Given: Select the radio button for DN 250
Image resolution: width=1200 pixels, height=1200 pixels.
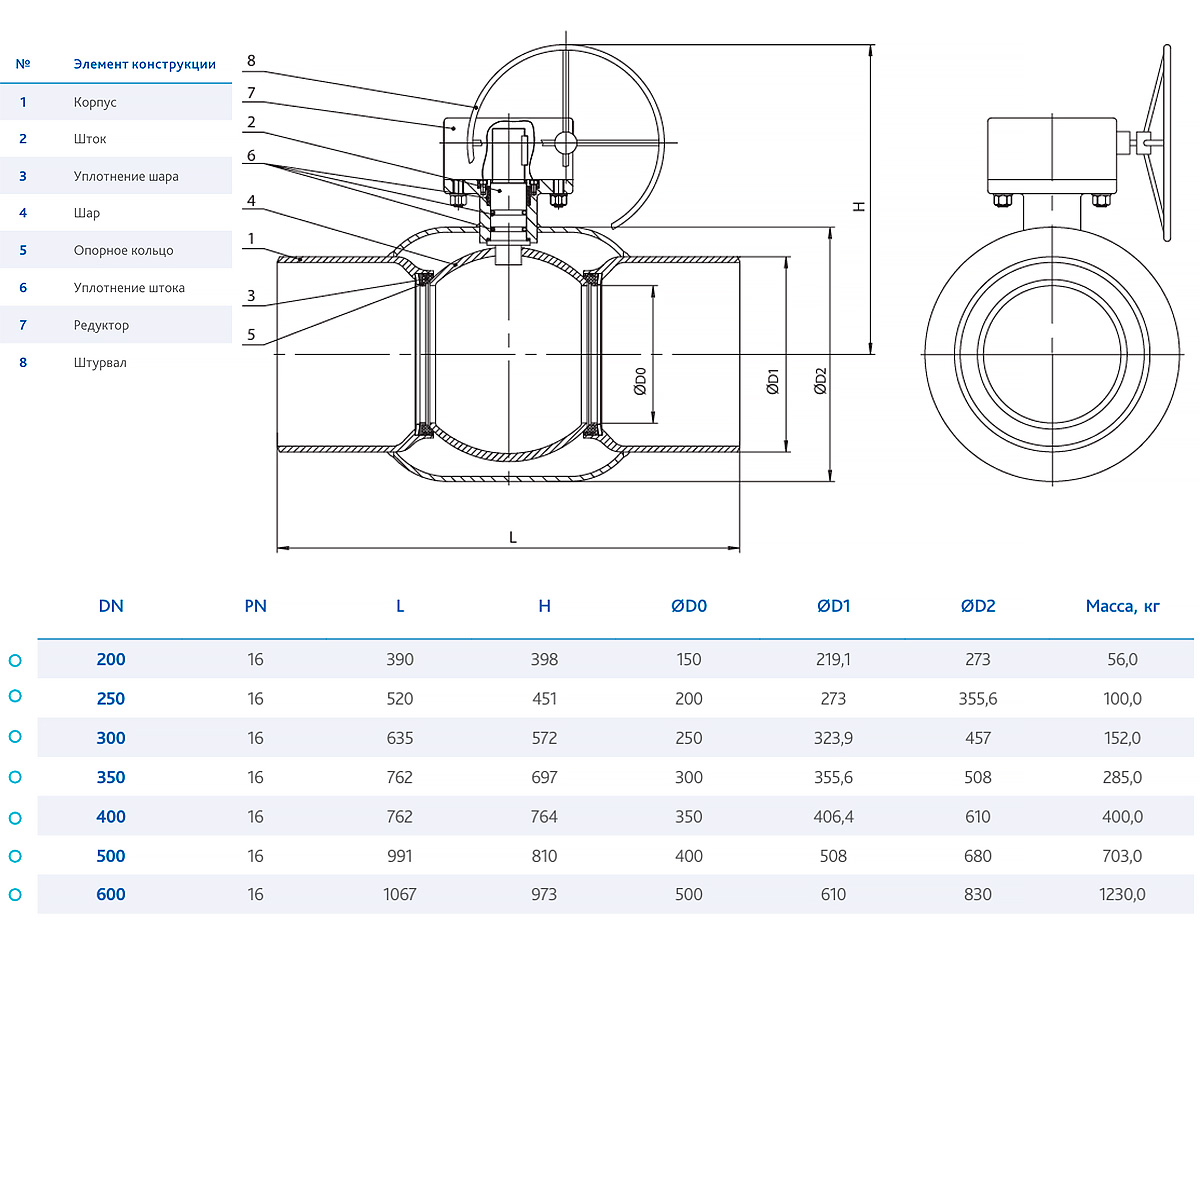Looking at the screenshot, I should tap(15, 696).
